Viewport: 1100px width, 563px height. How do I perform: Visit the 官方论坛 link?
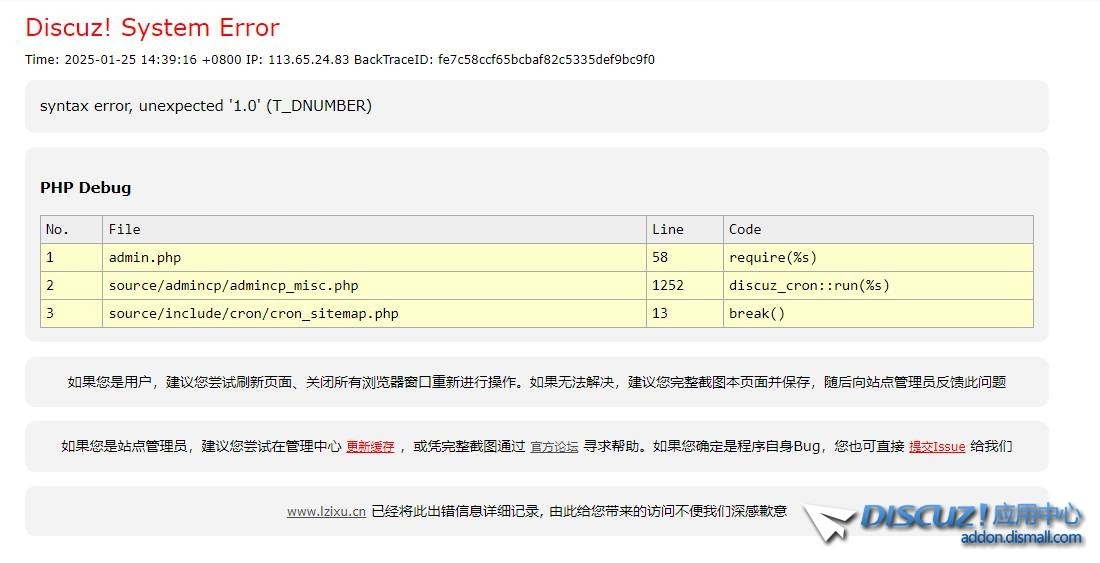coord(554,447)
